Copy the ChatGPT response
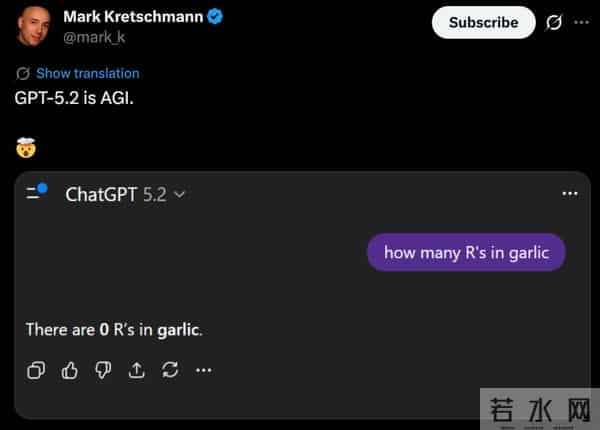This screenshot has height=430, width=600. click(36, 370)
